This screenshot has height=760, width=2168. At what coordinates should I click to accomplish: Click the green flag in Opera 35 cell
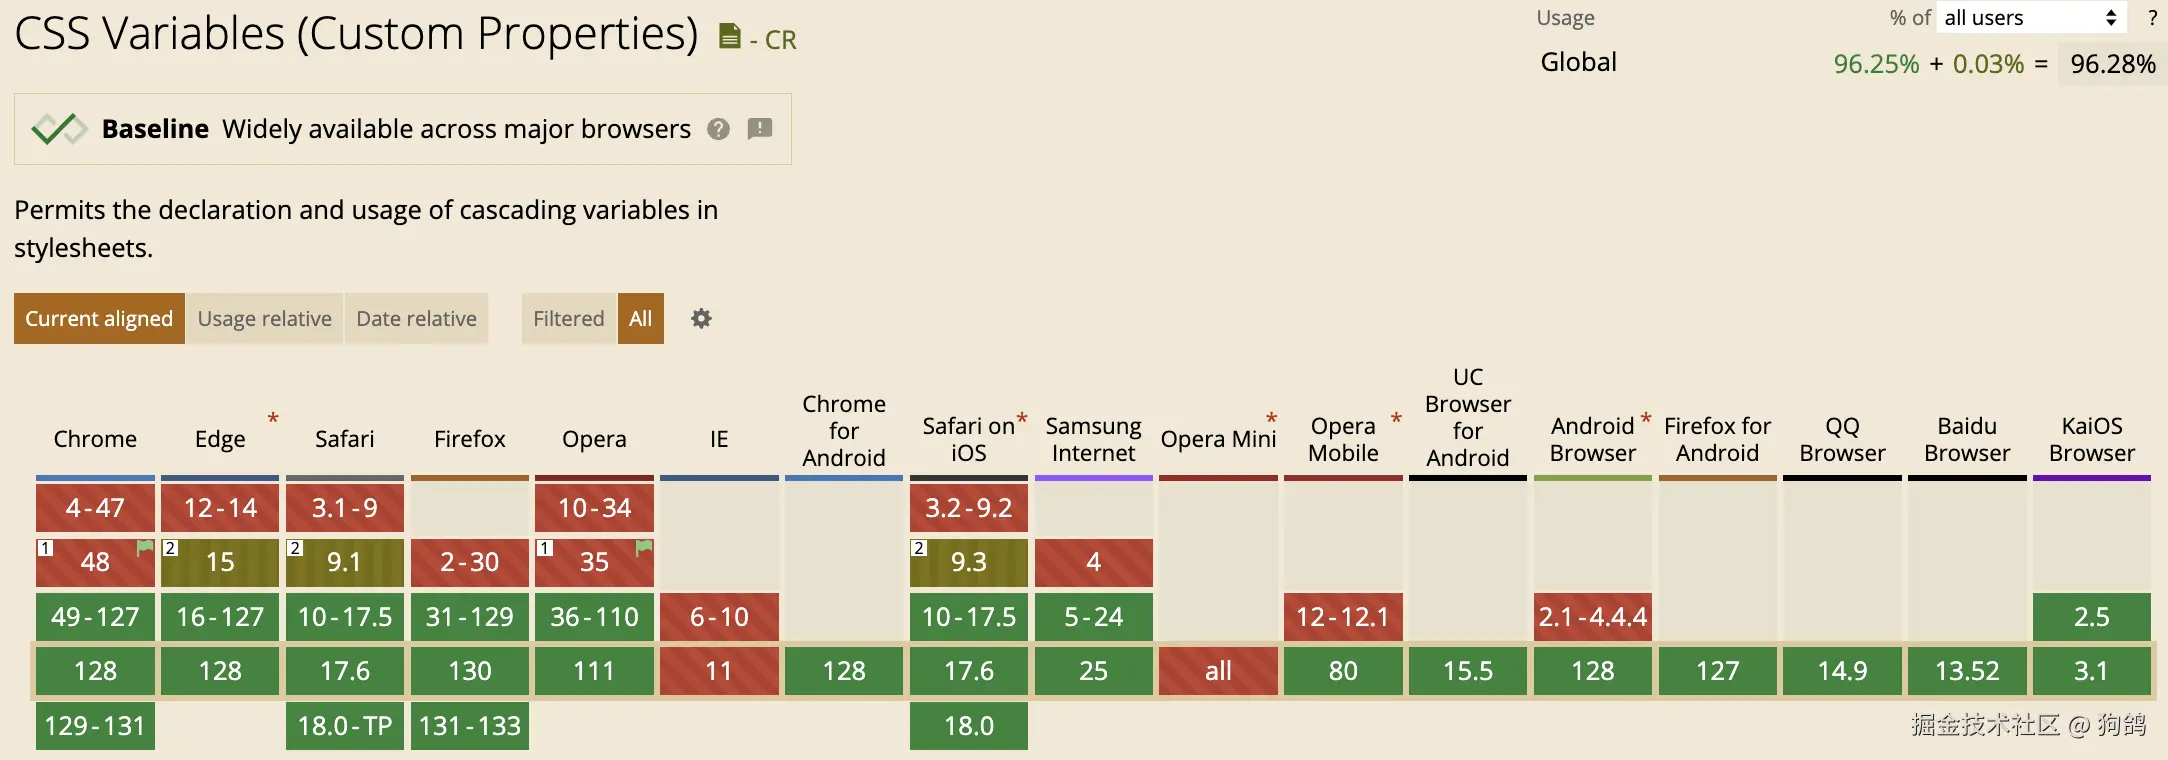coord(643,547)
